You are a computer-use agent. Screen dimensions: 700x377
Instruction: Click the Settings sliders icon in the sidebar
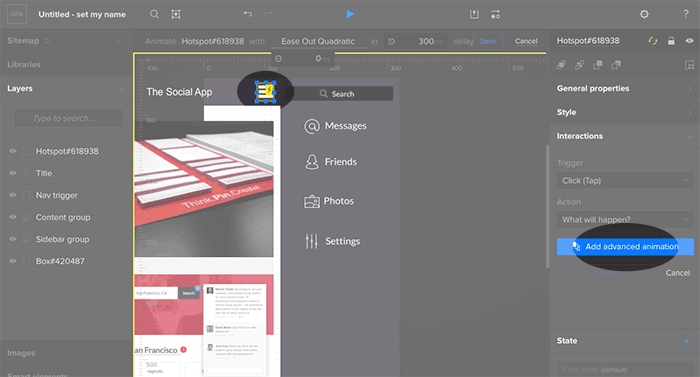[x=312, y=241]
